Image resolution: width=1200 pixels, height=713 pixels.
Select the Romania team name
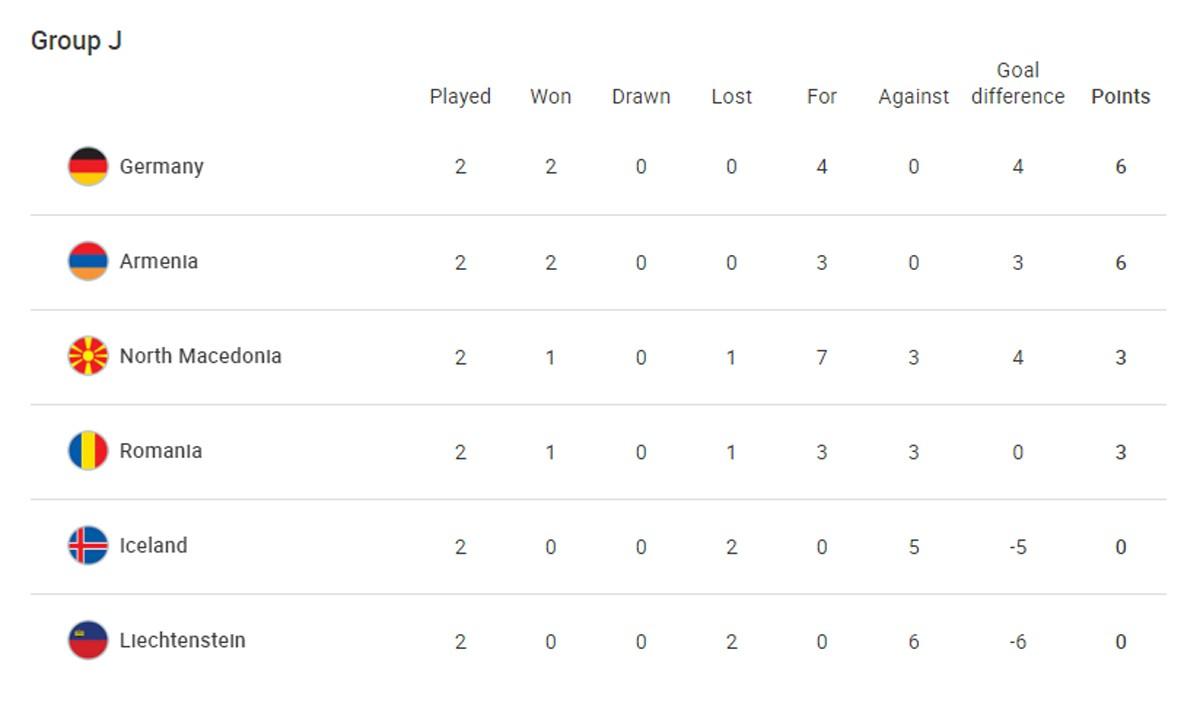pos(161,451)
